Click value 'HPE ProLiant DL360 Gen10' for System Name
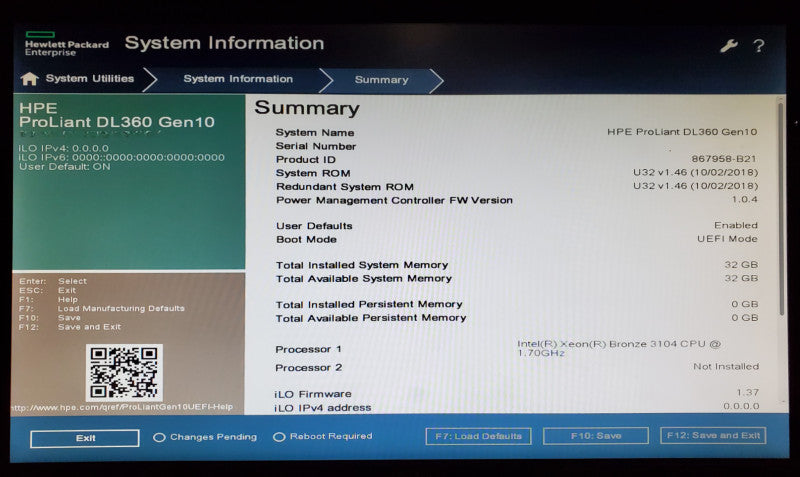 tap(682, 132)
